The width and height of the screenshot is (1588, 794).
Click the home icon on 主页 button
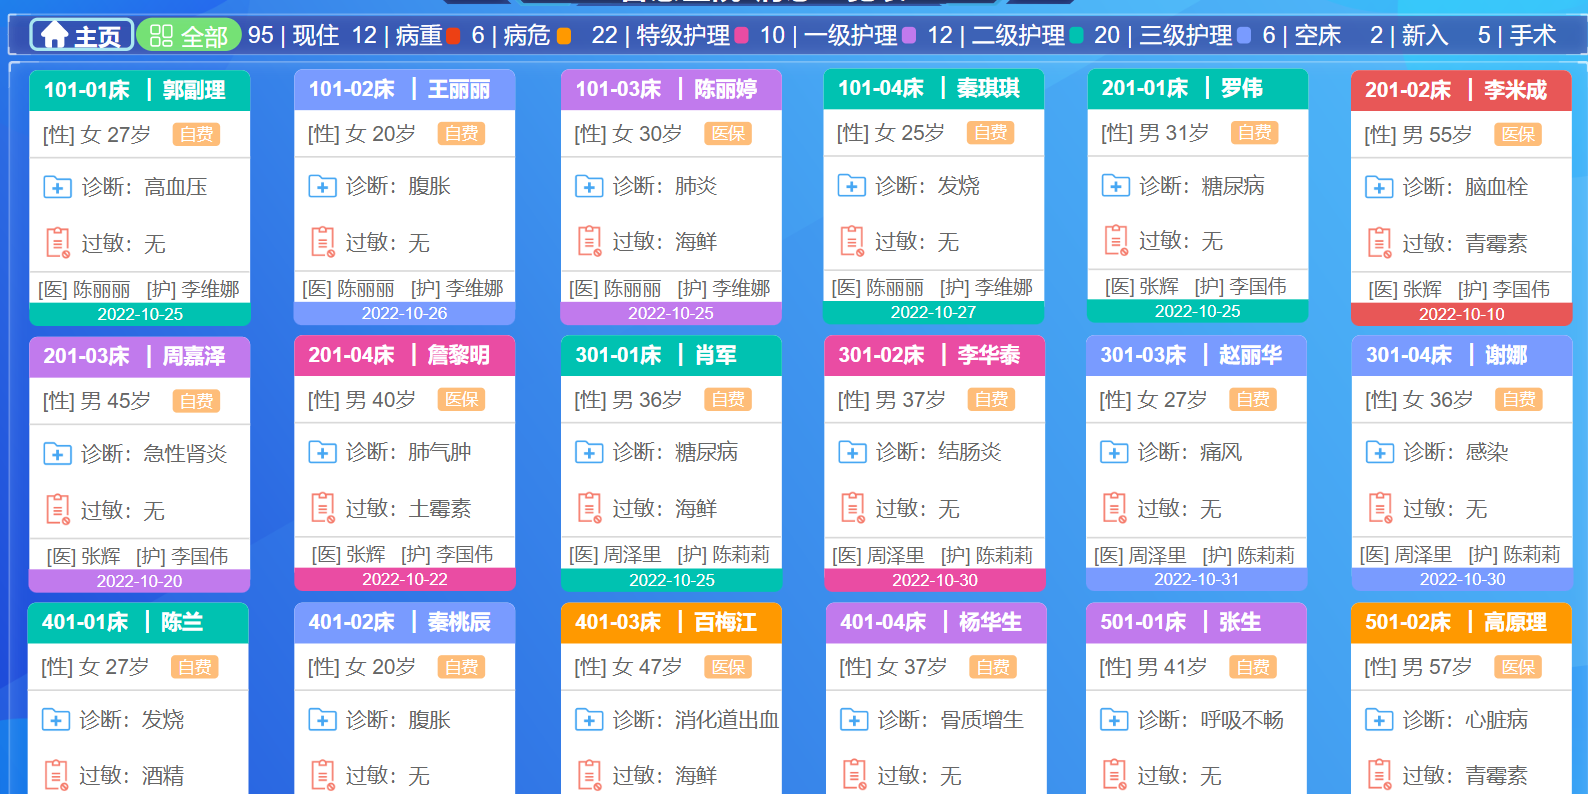click(x=54, y=36)
